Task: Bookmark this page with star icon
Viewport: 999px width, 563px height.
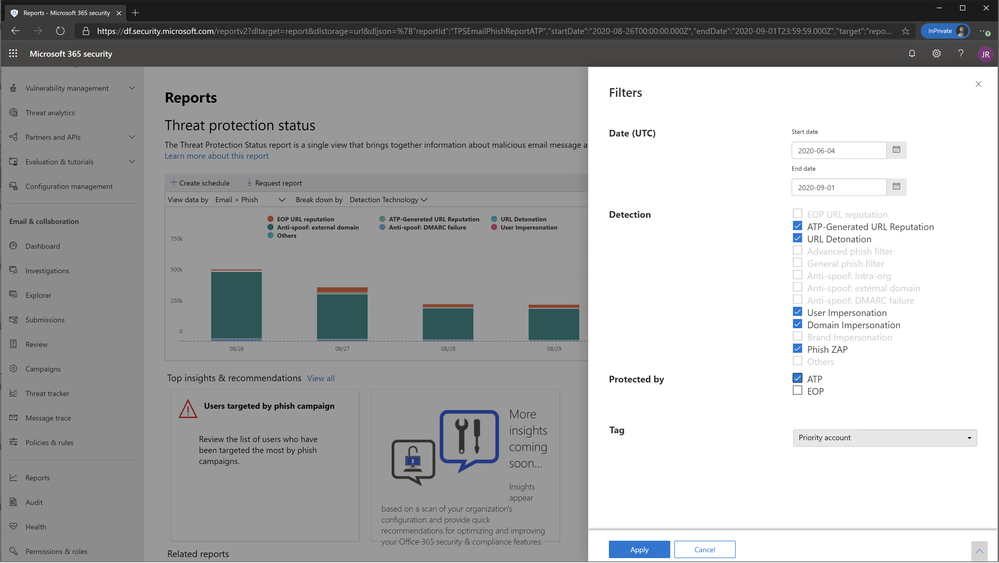Action: 905,31
